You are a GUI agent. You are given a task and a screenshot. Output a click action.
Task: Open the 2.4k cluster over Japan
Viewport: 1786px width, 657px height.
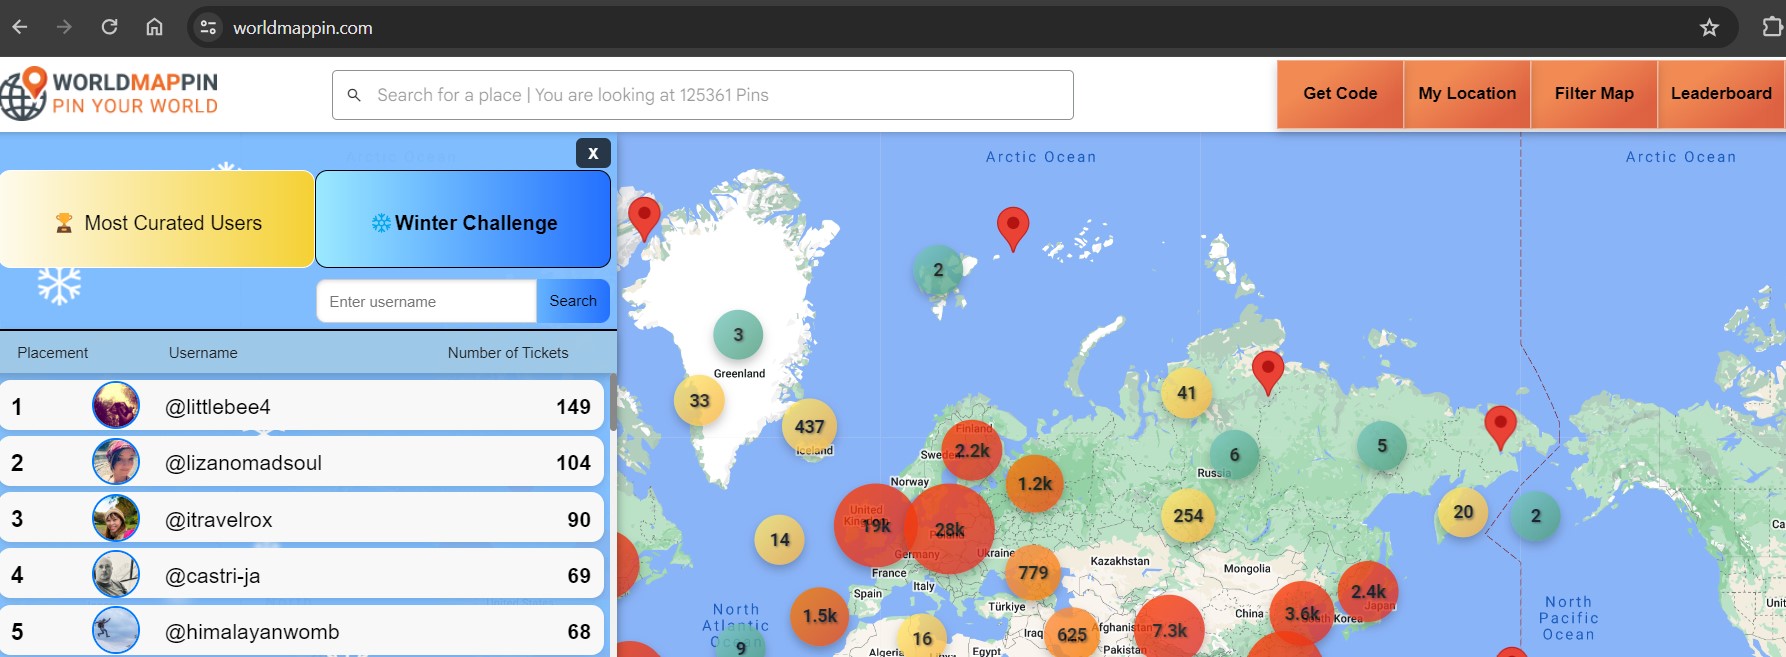click(x=1368, y=592)
